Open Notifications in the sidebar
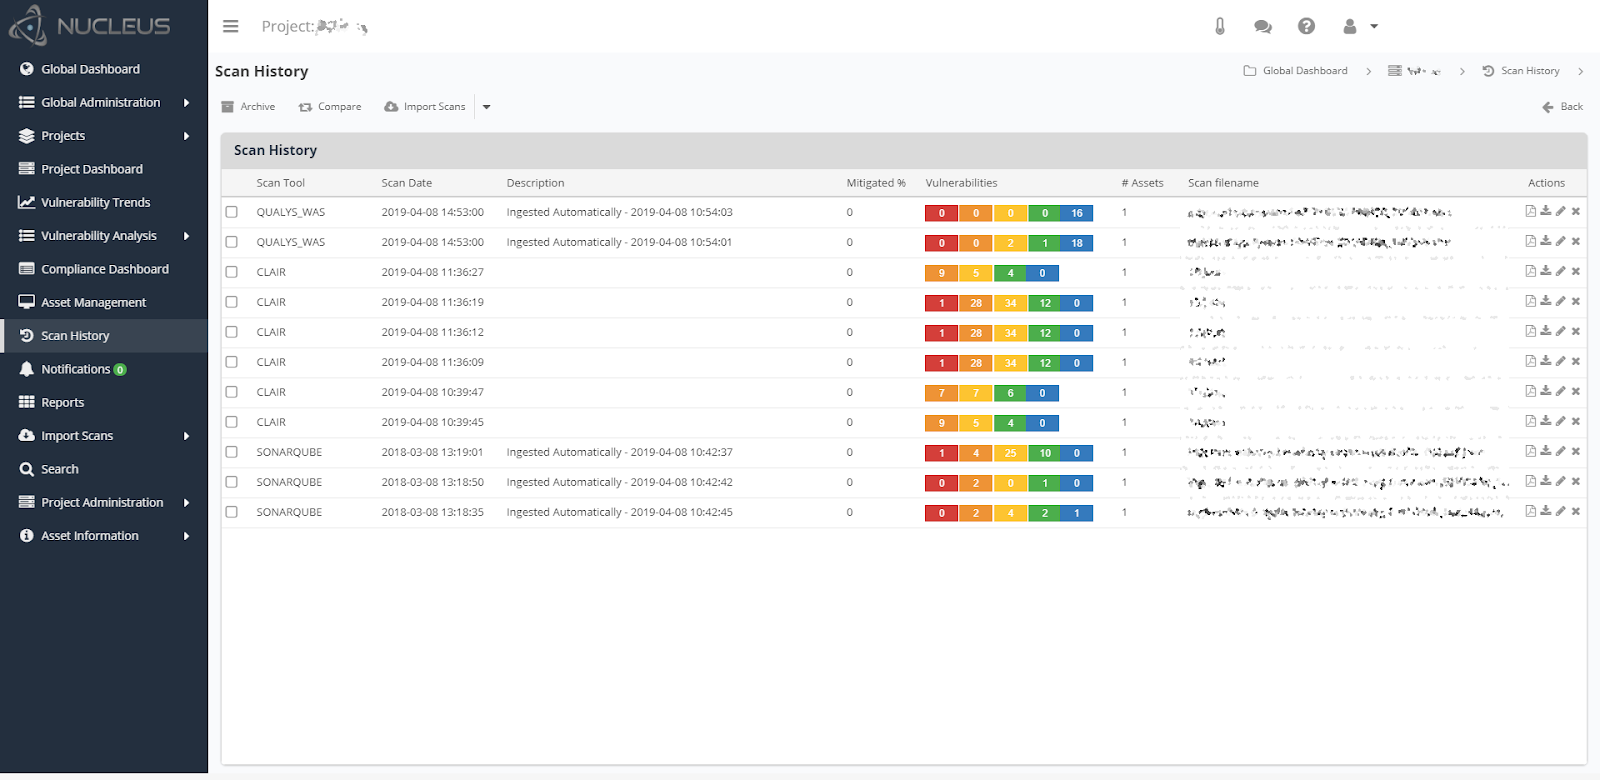This screenshot has height=780, width=1600. (104, 369)
